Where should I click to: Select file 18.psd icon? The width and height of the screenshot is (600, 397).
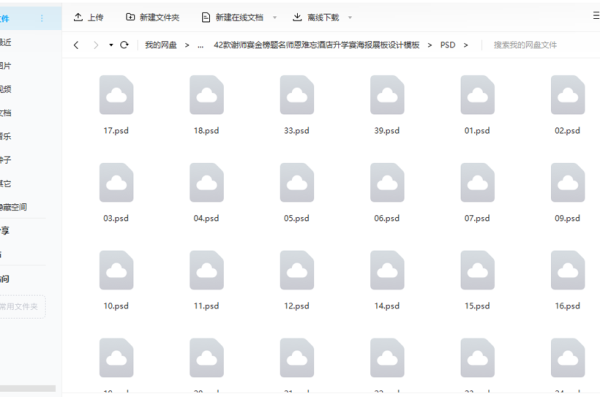click(x=207, y=95)
